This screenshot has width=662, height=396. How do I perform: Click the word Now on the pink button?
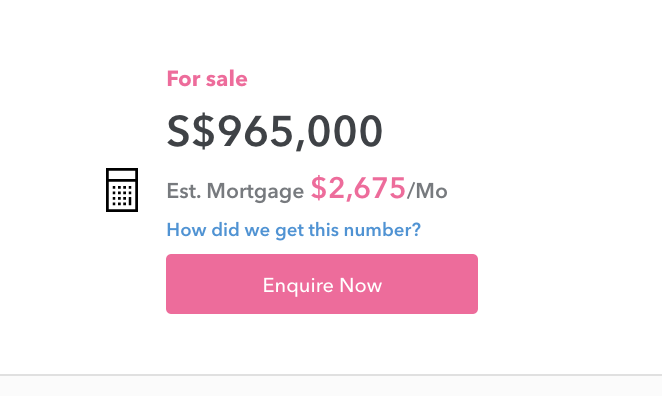point(361,285)
